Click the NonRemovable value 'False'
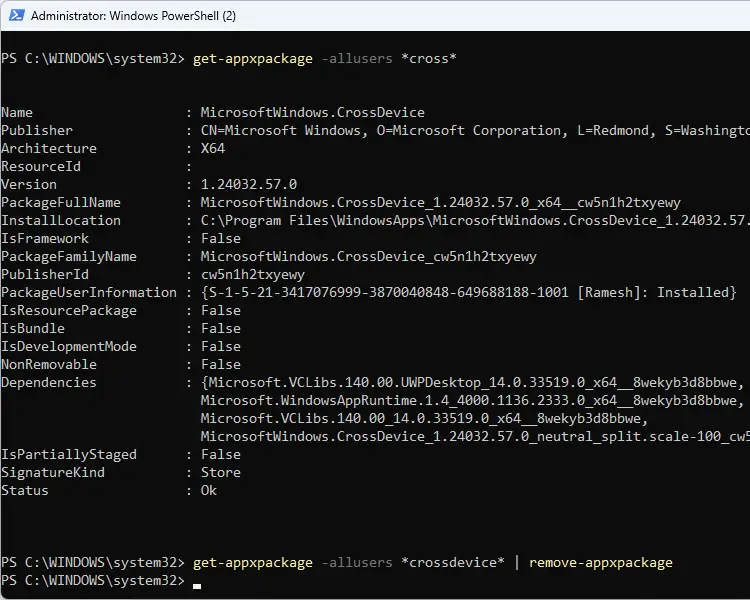The height and width of the screenshot is (600, 750). [x=221, y=365]
